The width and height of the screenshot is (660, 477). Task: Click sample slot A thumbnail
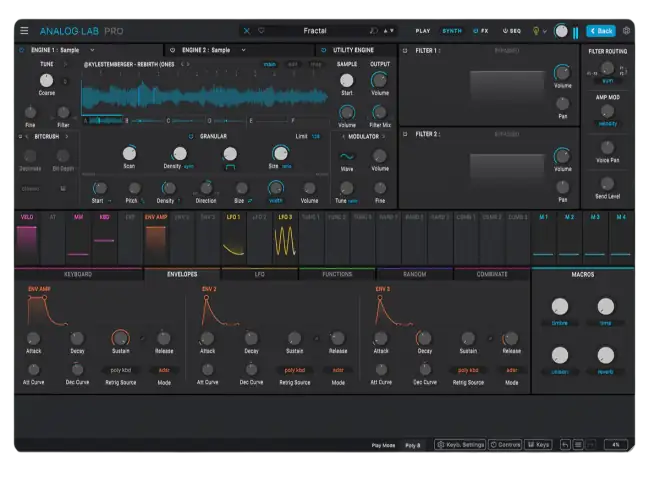coord(104,120)
